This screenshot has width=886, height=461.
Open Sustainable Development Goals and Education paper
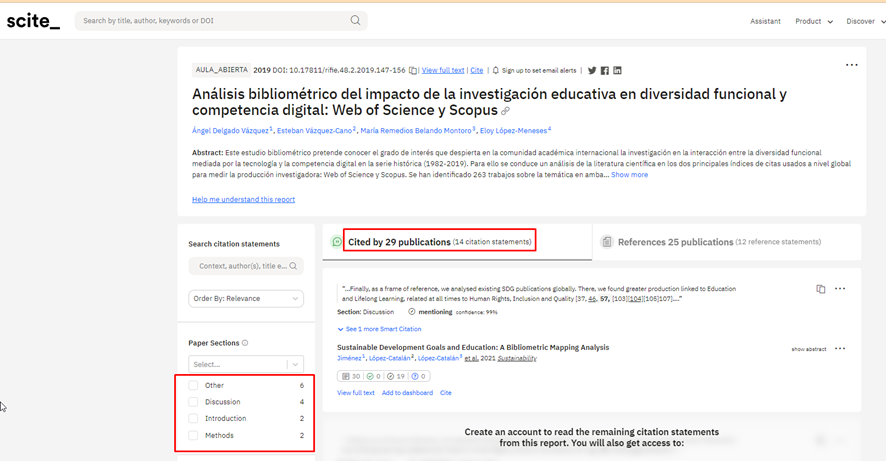[x=473, y=347]
